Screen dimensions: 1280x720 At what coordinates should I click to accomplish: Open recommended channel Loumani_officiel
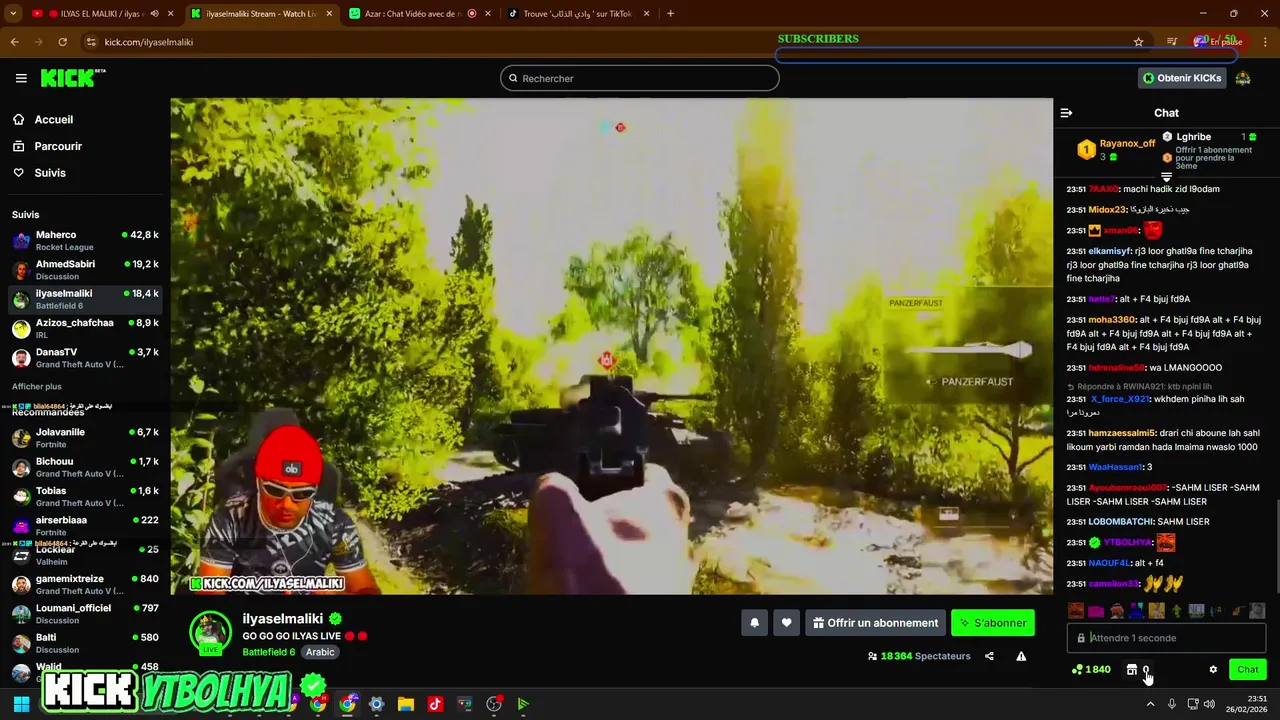click(85, 614)
